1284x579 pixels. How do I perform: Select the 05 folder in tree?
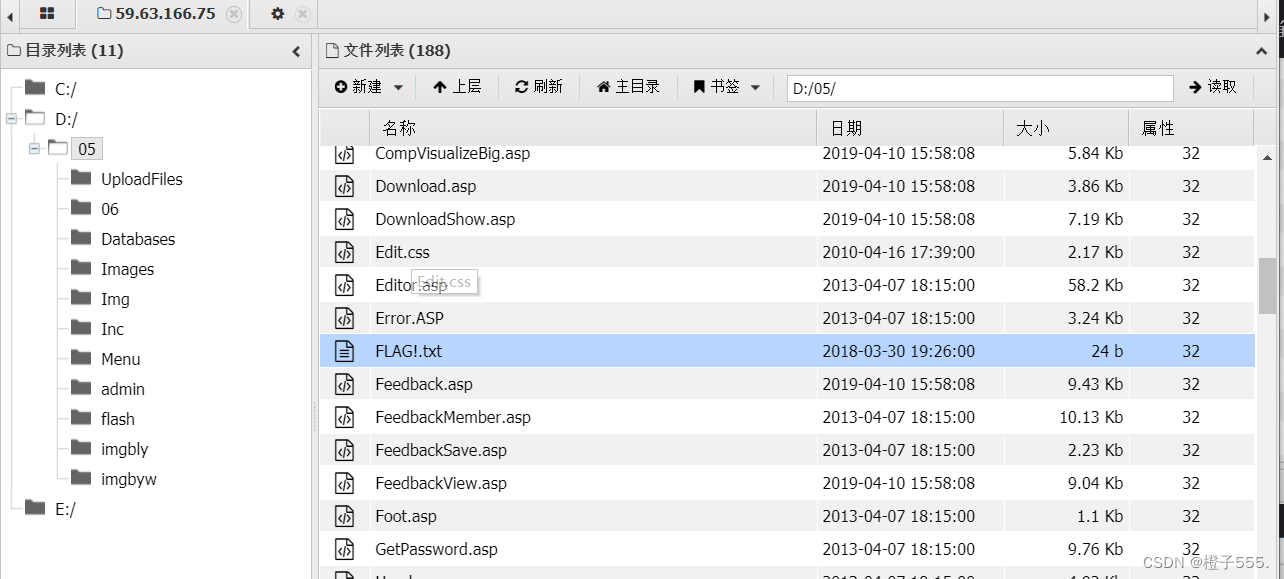(87, 149)
